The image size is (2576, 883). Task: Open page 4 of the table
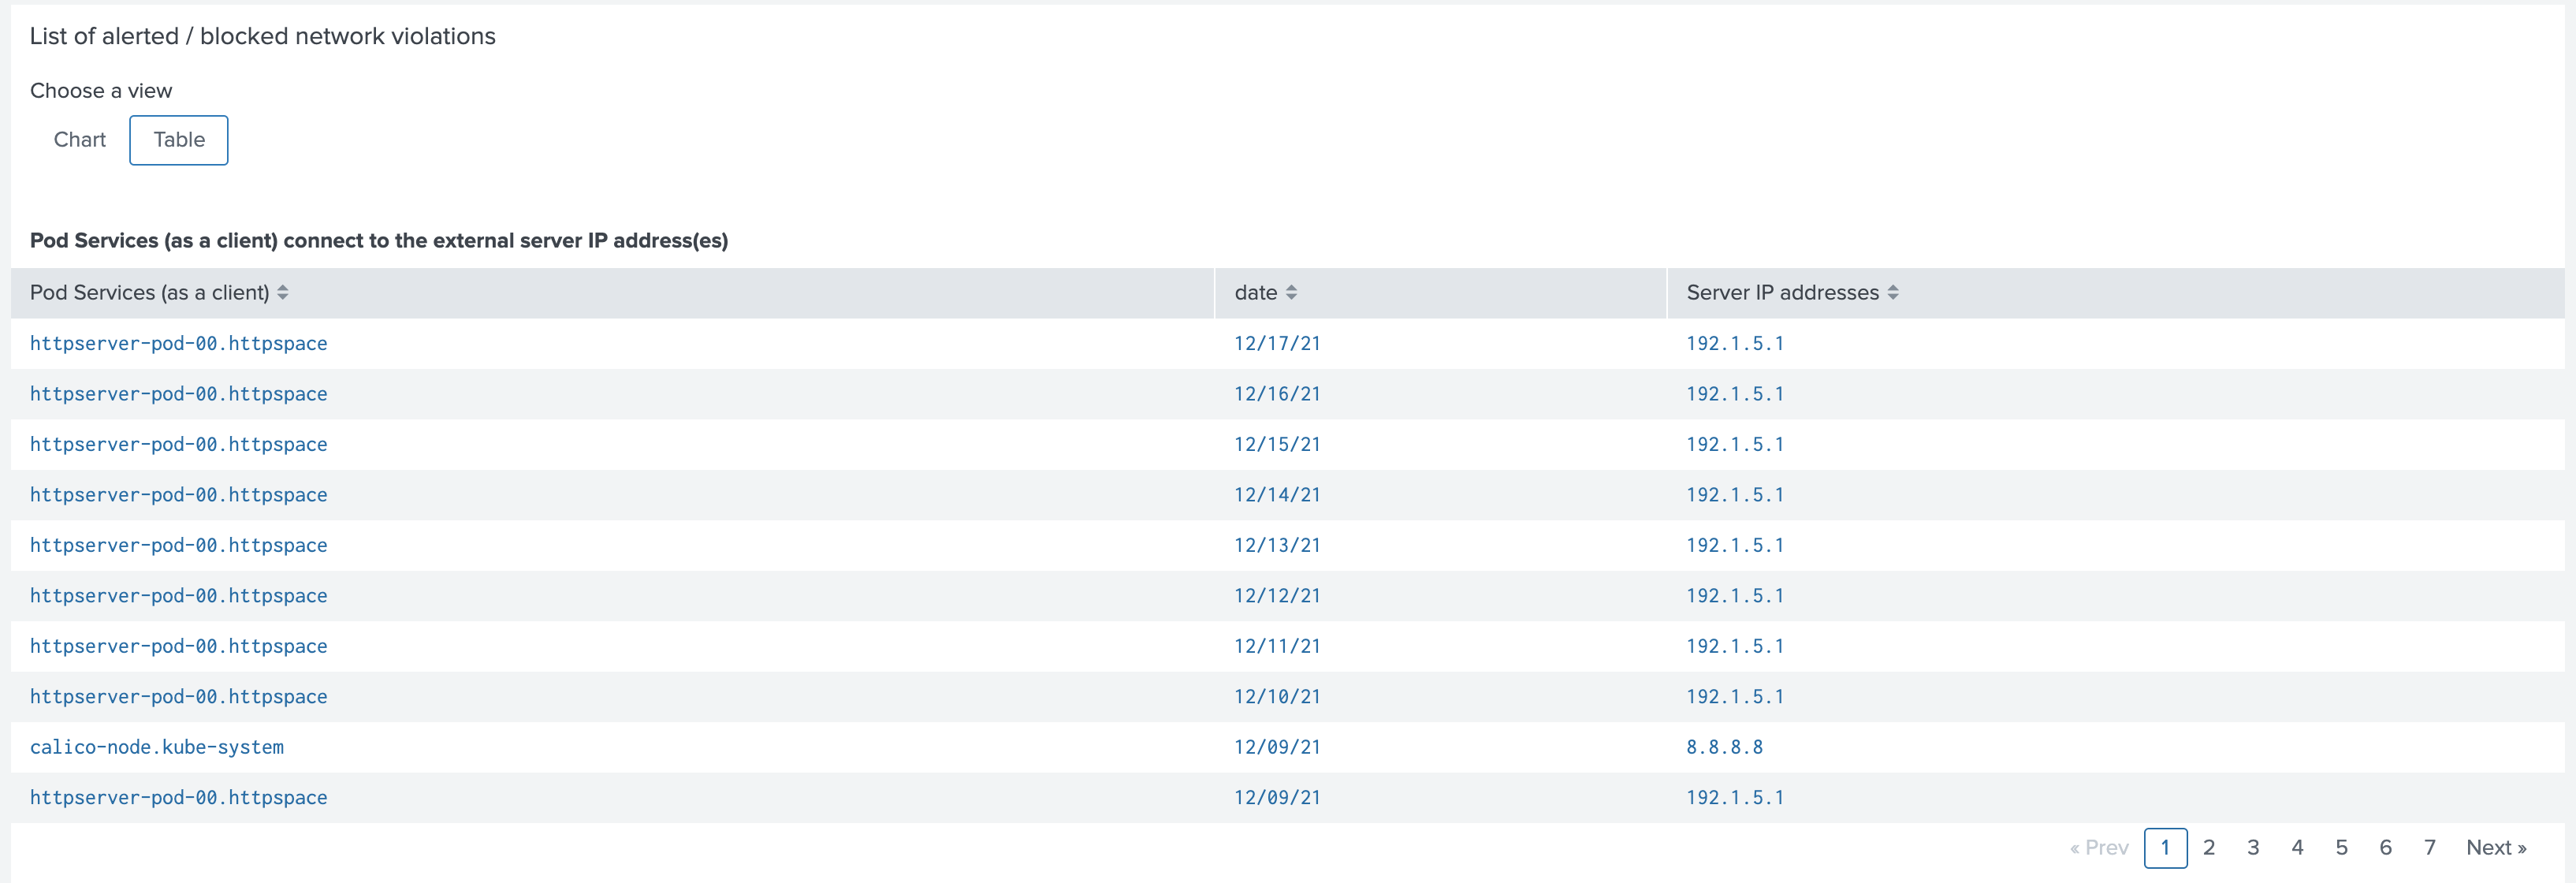click(2297, 847)
